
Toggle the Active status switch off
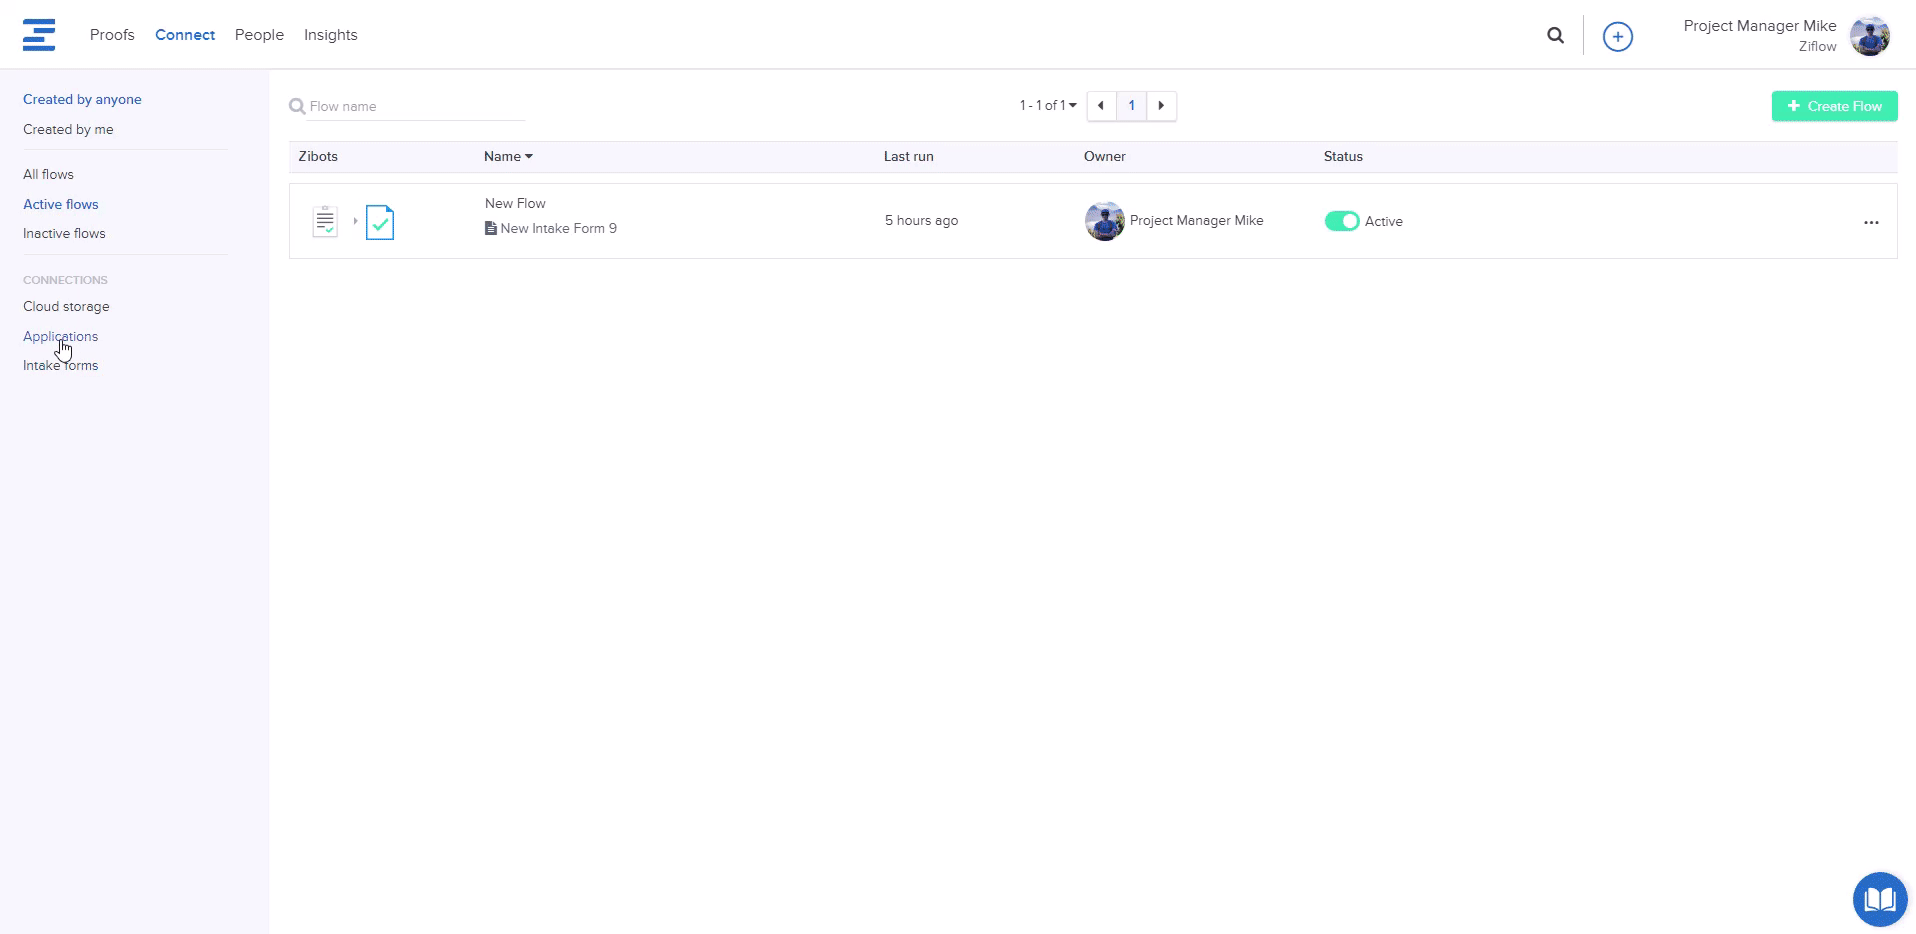tap(1341, 221)
